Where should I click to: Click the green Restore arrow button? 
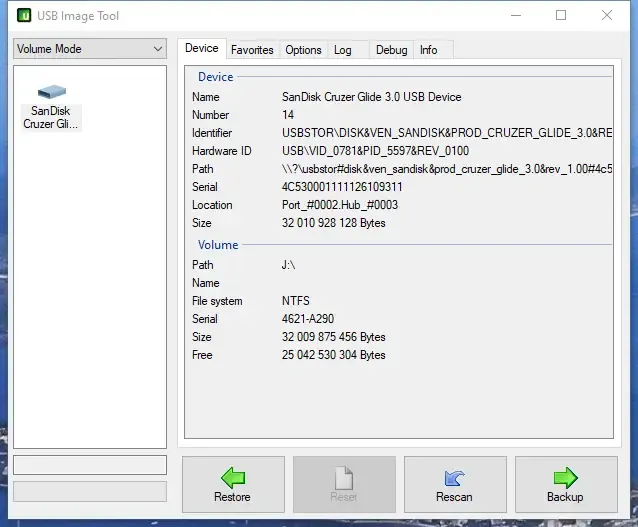tap(233, 484)
